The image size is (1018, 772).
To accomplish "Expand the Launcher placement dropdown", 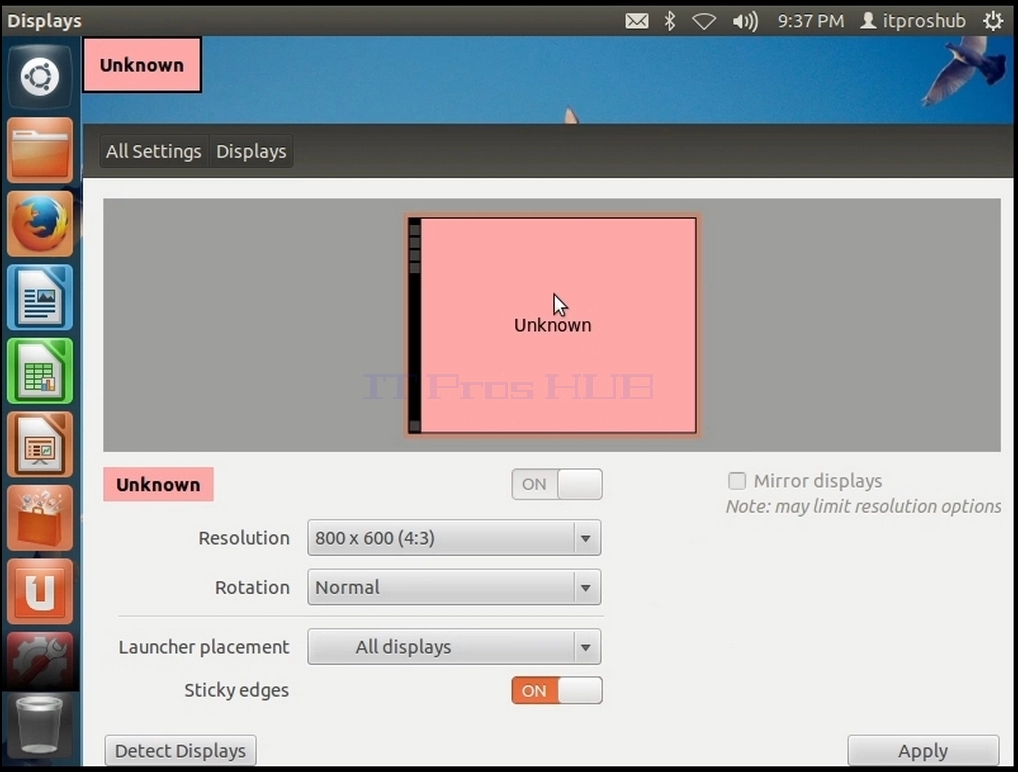I will (454, 647).
